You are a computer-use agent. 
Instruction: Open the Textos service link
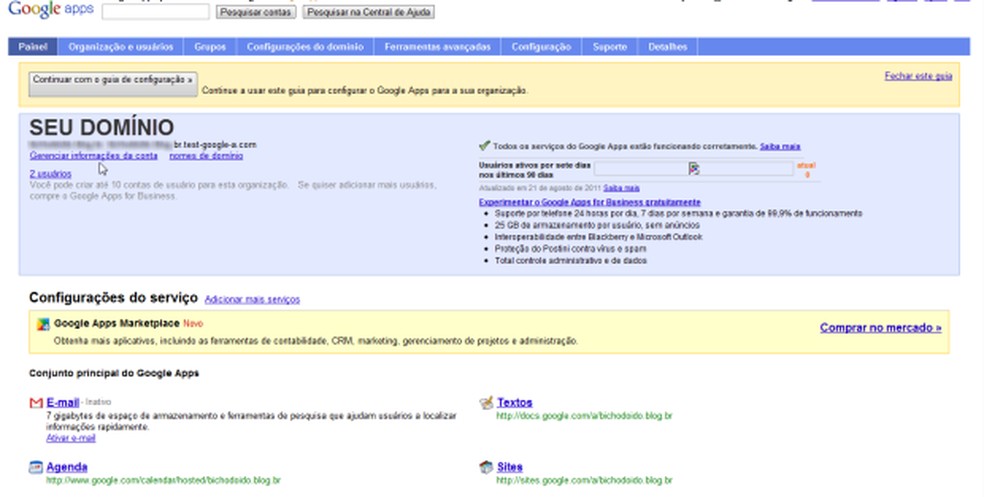point(515,403)
